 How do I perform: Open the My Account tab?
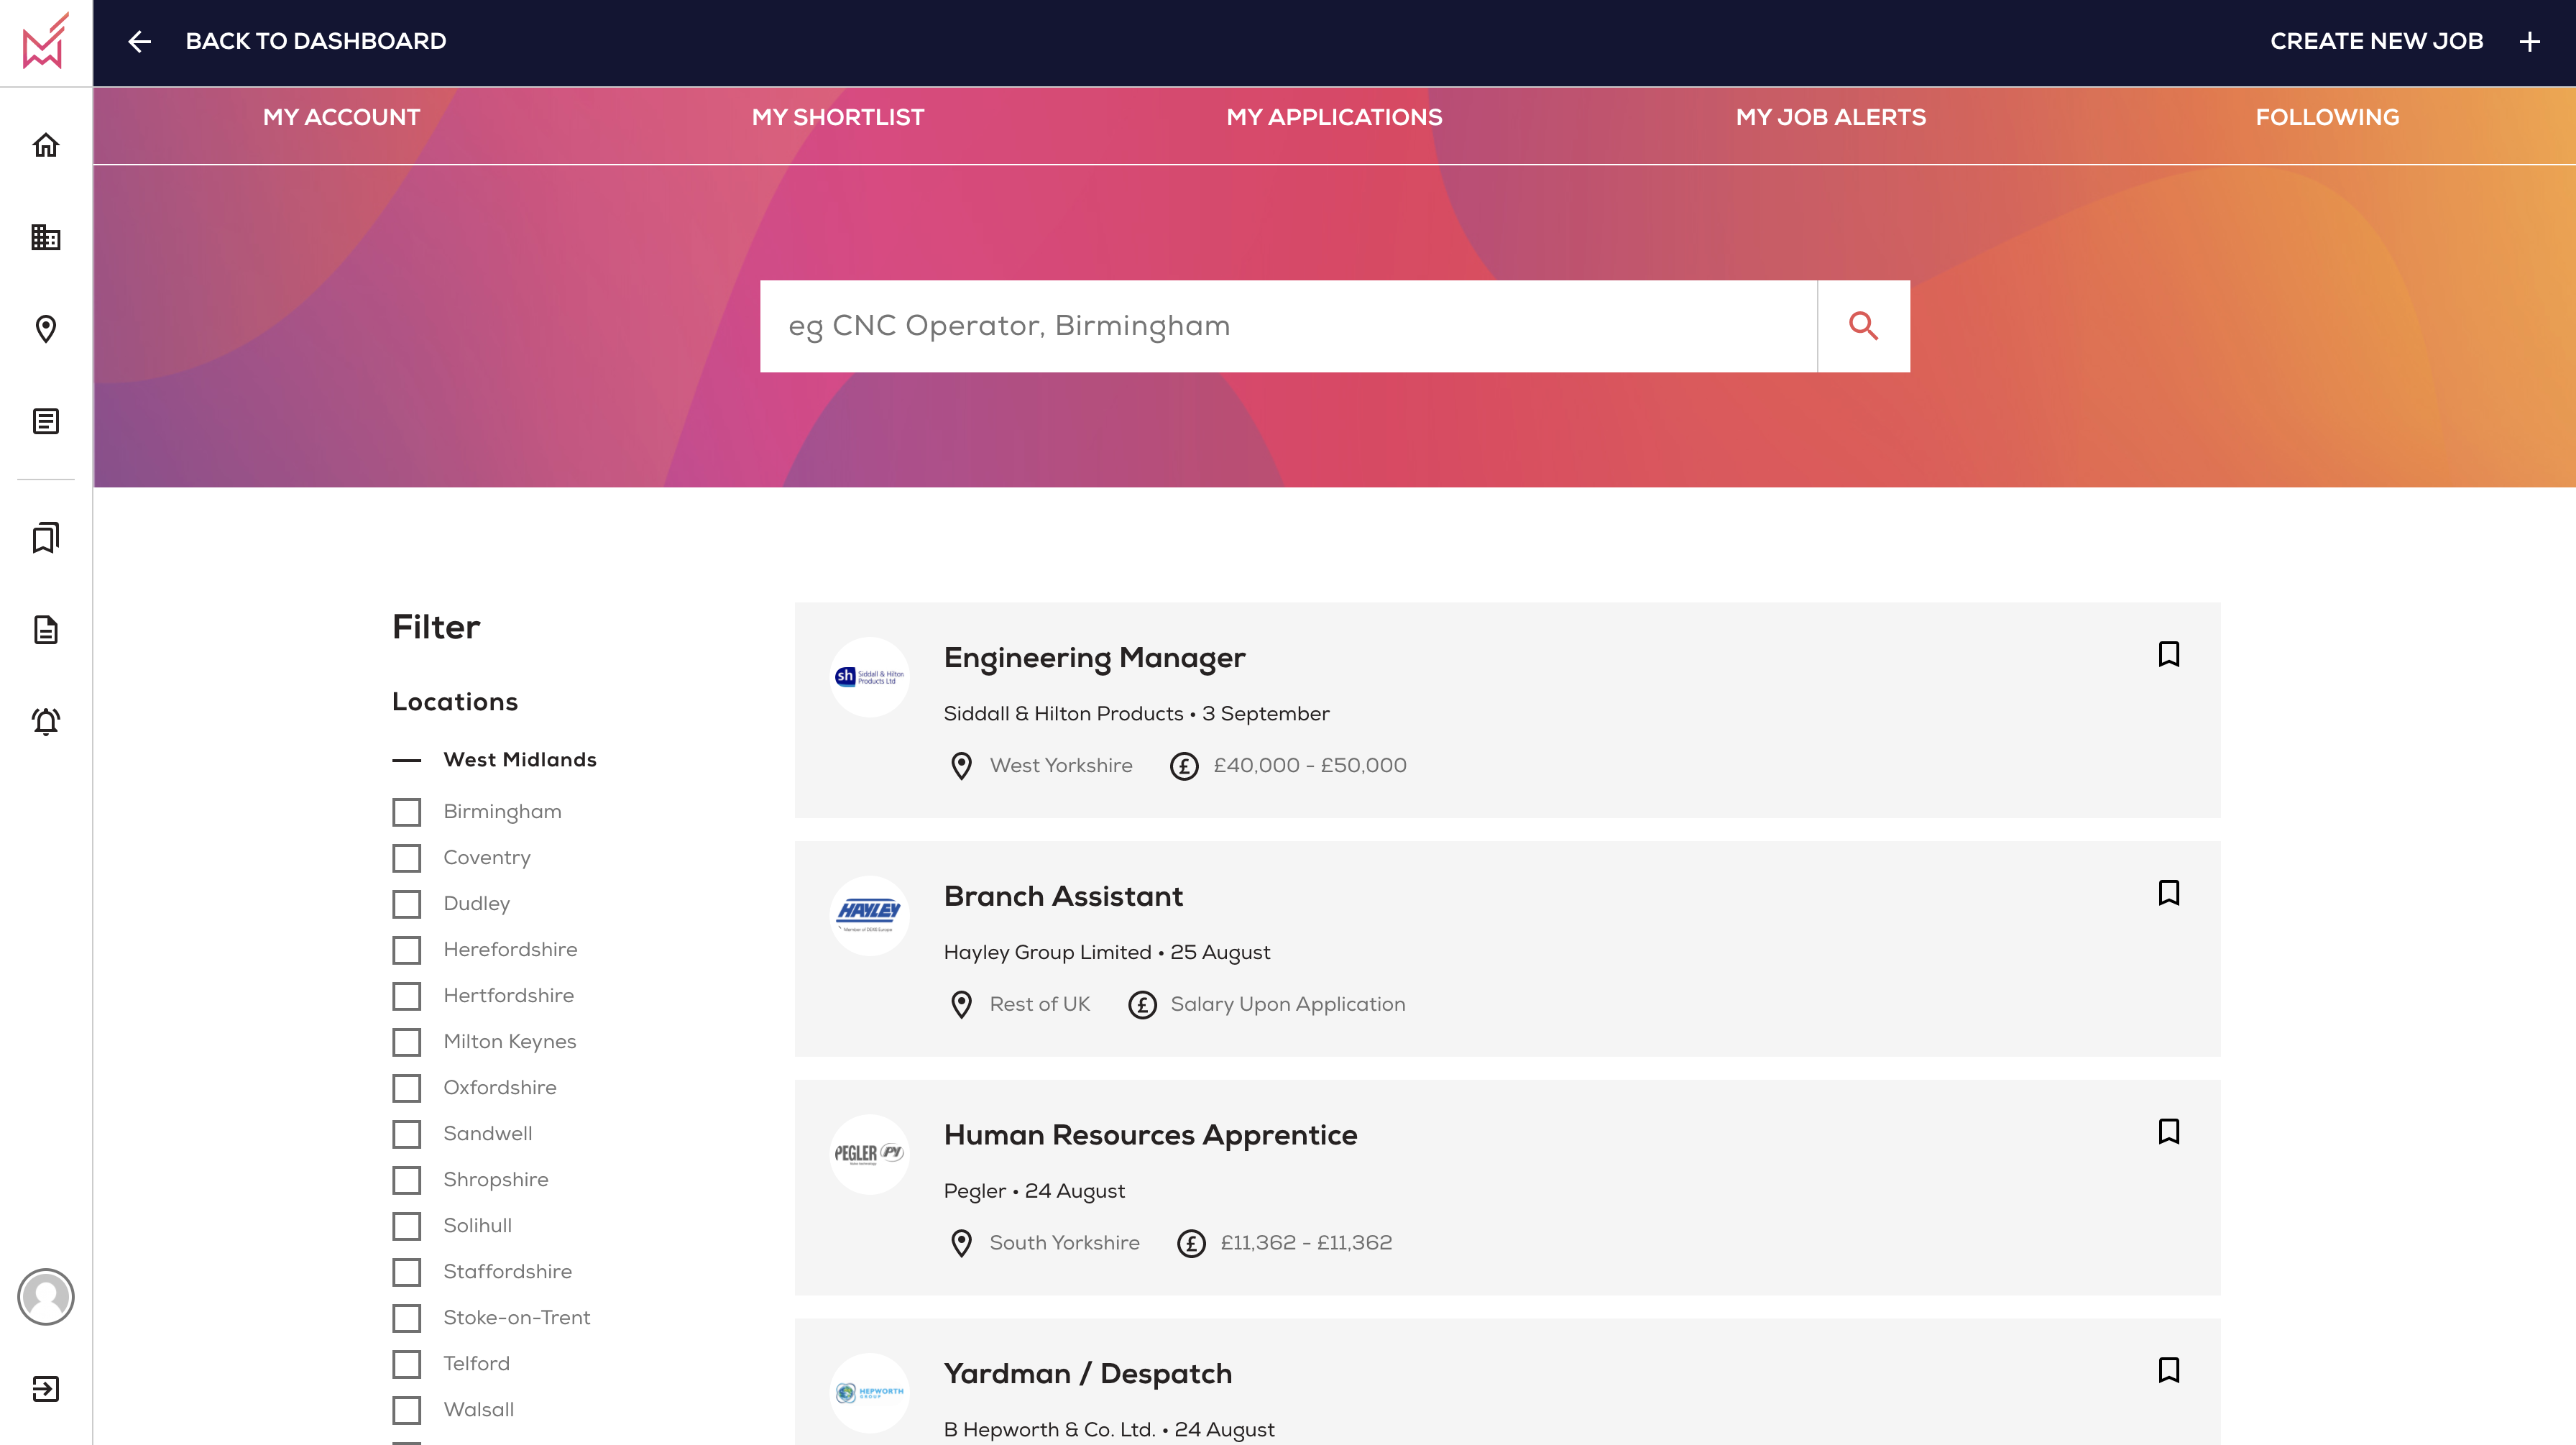point(341,117)
